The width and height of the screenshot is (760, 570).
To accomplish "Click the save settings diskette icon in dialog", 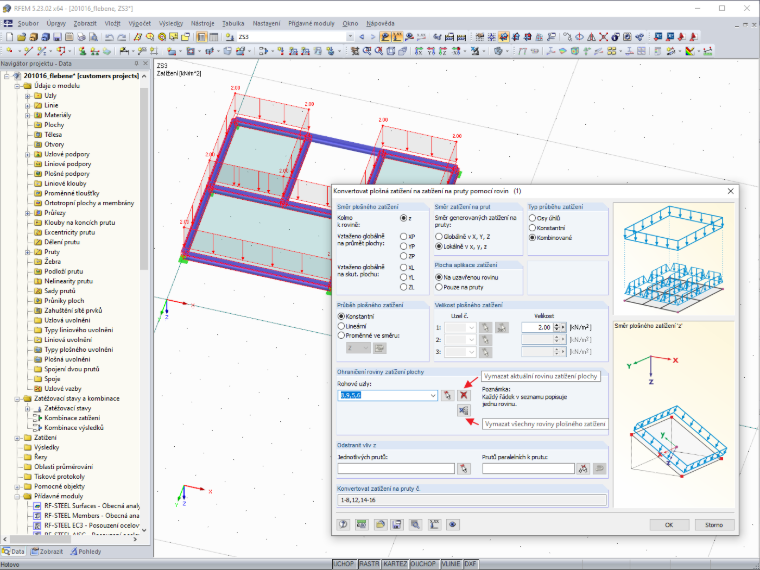I will 397,524.
